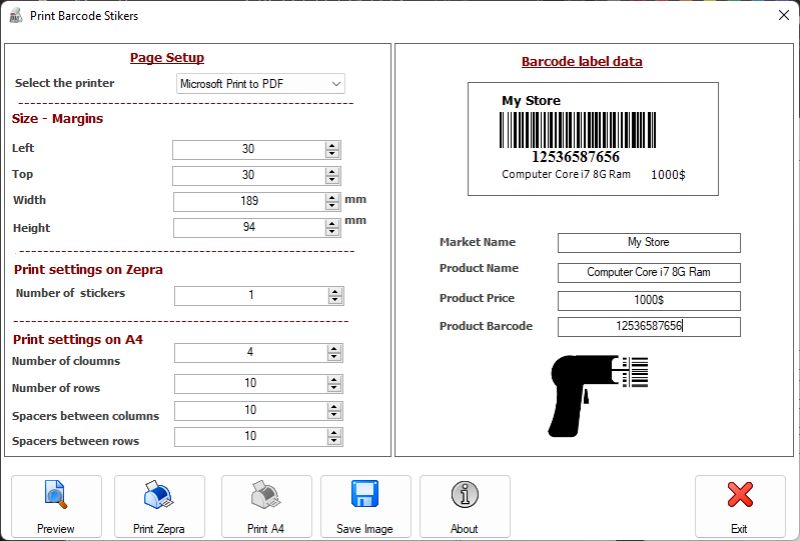Image resolution: width=800 pixels, height=541 pixels.
Task: Open the Select the printer dropdown
Action: coord(260,84)
